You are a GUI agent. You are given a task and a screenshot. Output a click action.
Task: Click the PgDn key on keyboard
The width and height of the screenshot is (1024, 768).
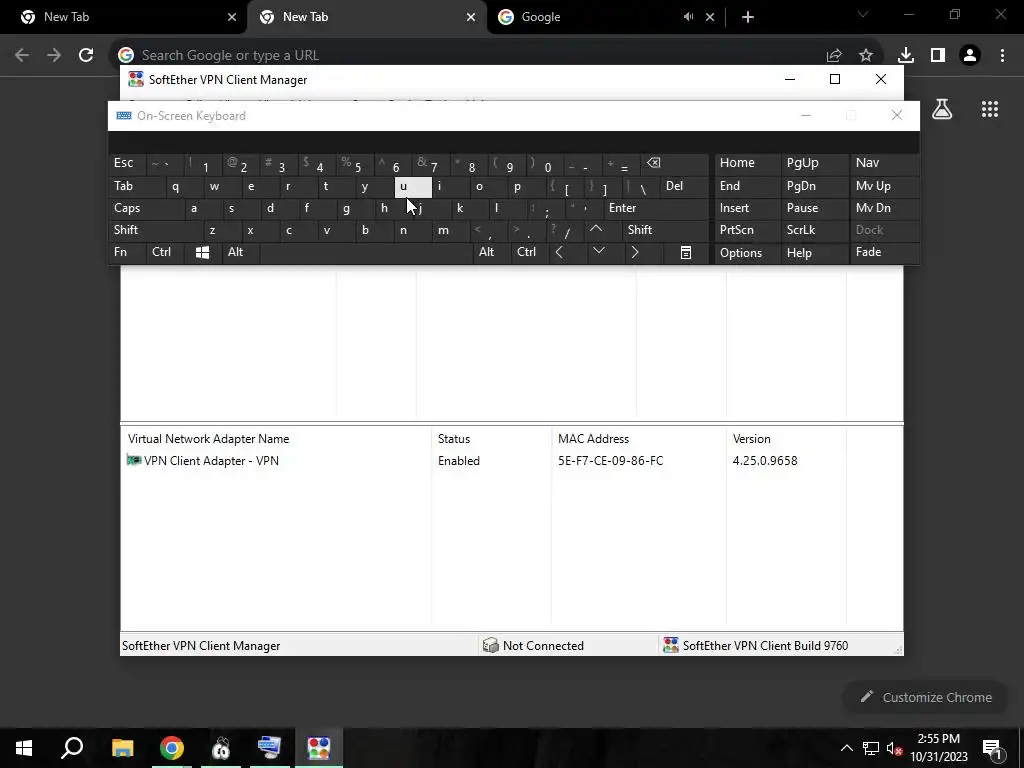[x=813, y=187]
